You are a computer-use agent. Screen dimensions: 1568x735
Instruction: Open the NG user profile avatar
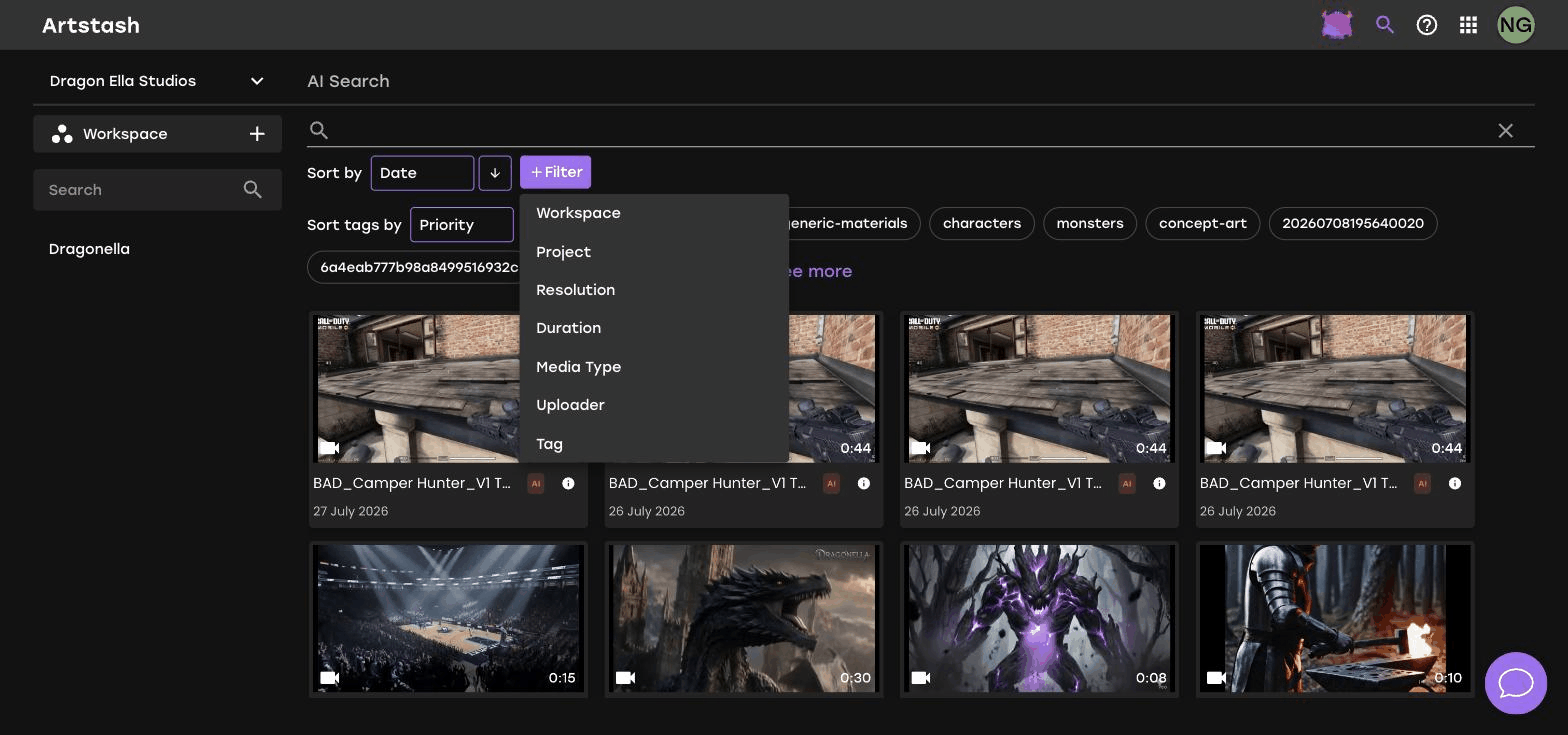point(1516,25)
